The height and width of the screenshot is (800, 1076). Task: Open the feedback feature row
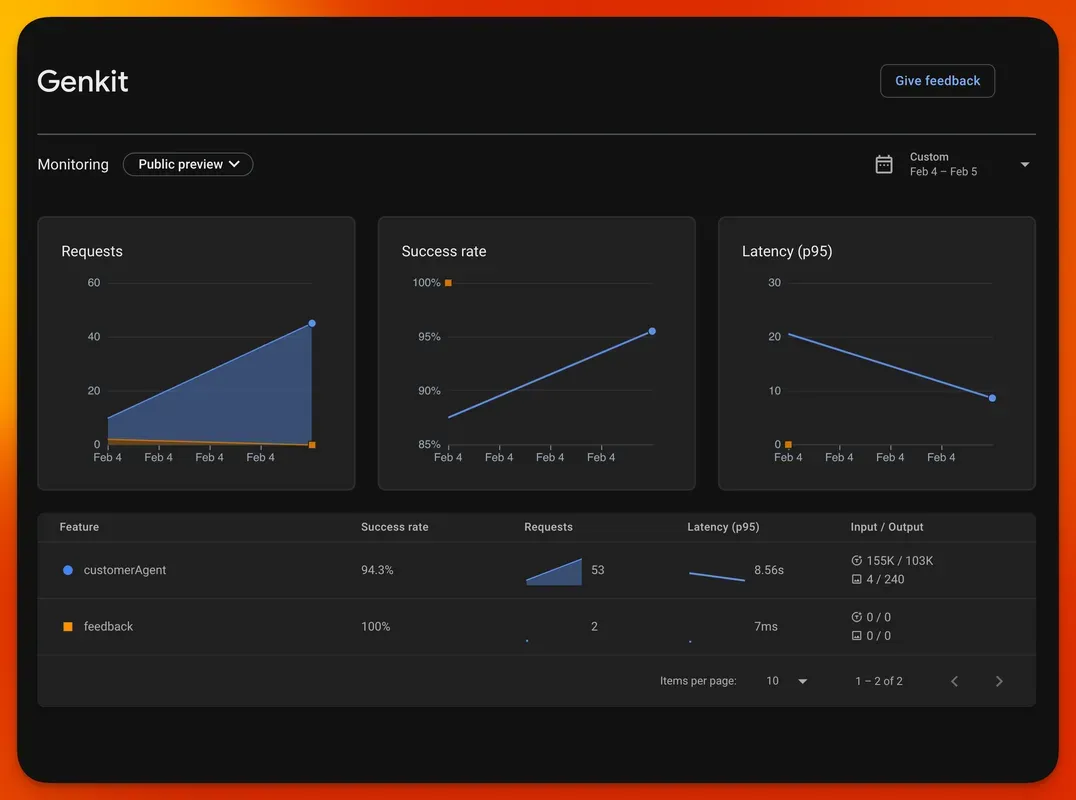pyautogui.click(x=537, y=626)
